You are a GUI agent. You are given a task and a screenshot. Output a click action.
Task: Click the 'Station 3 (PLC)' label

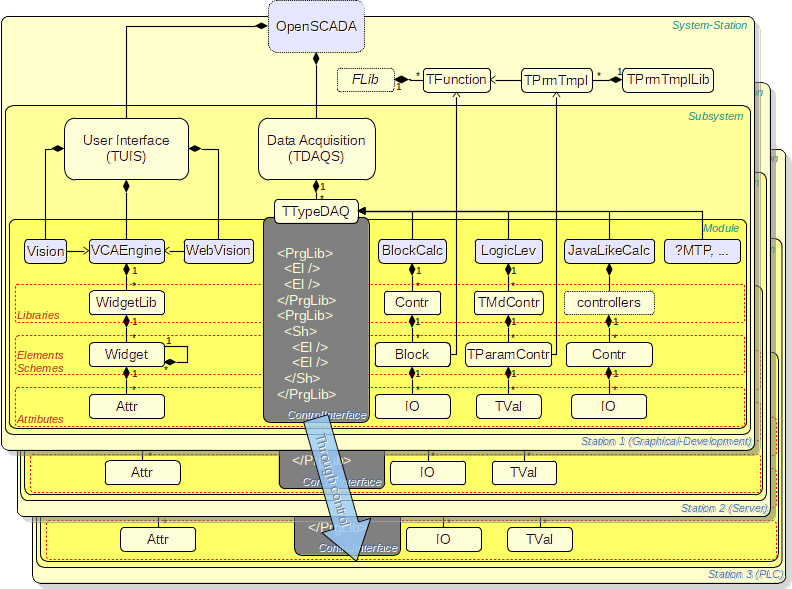click(746, 574)
